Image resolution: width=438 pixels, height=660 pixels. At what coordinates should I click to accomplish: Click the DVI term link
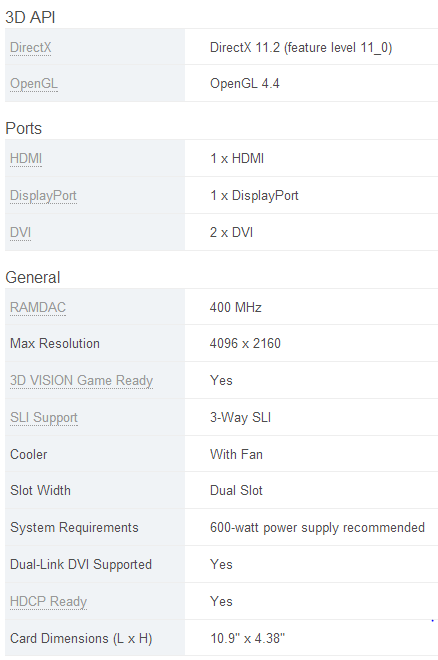tap(21, 232)
